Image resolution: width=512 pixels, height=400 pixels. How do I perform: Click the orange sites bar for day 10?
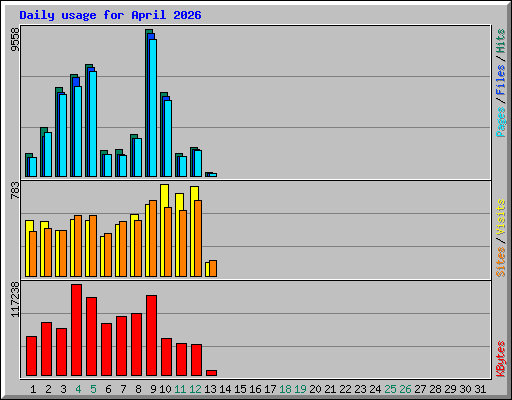click(168, 242)
